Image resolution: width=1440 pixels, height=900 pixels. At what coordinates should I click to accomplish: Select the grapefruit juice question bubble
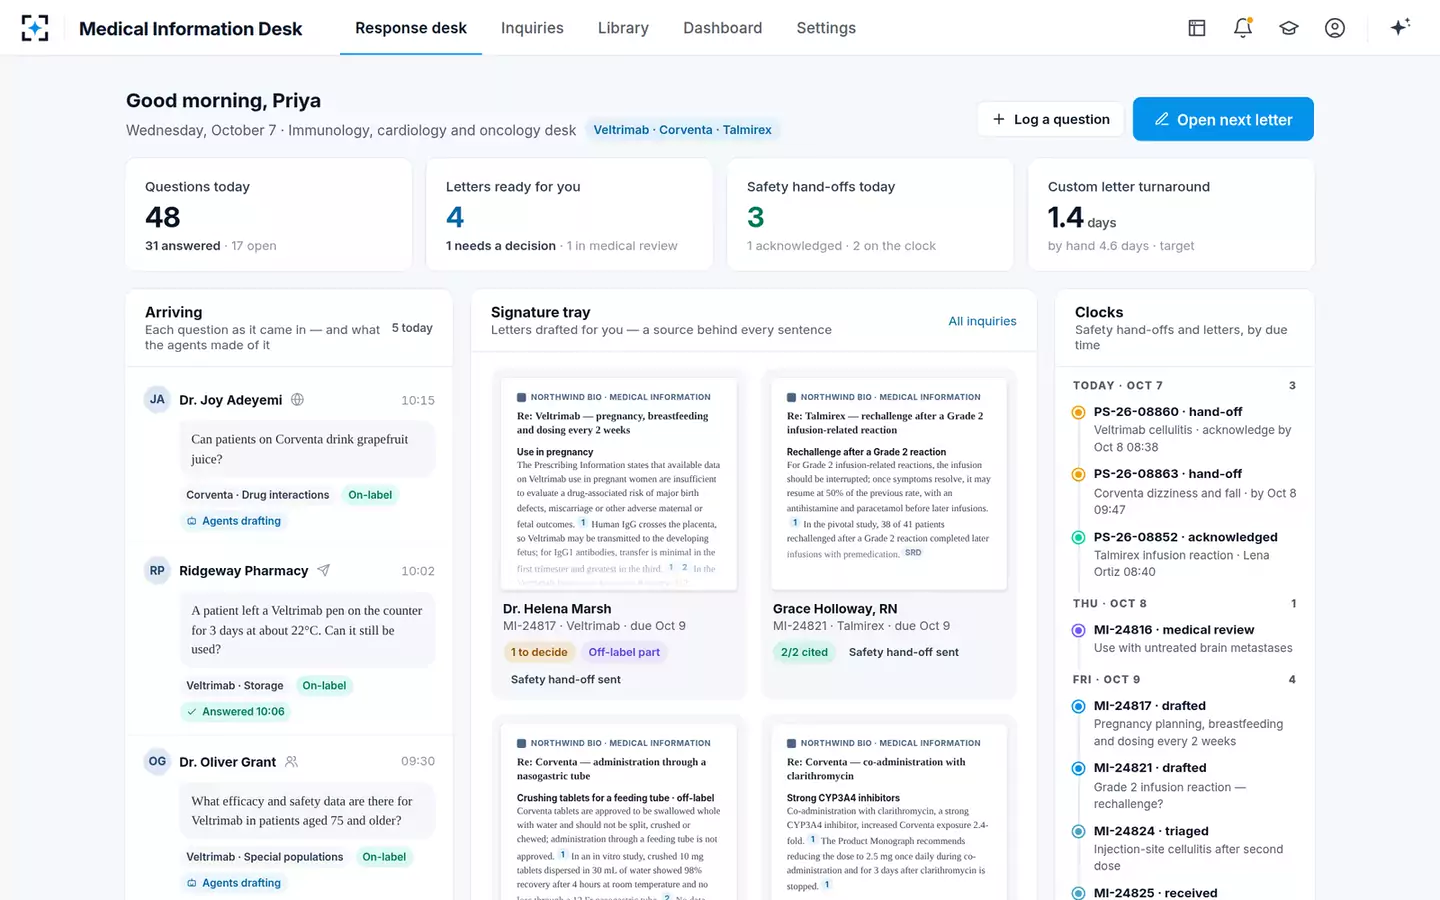pos(307,449)
